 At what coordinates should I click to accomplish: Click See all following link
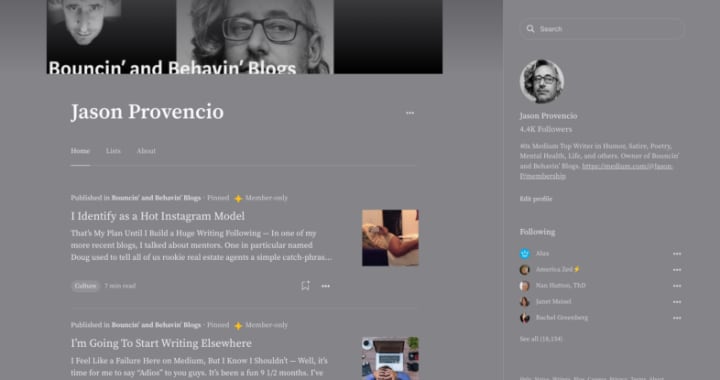(x=541, y=339)
